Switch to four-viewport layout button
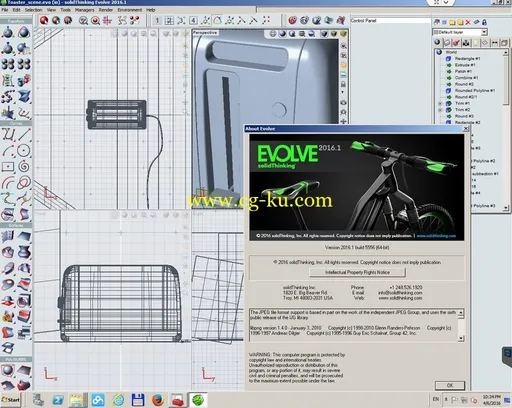This screenshot has height=408, width=512. pyautogui.click(x=193, y=21)
